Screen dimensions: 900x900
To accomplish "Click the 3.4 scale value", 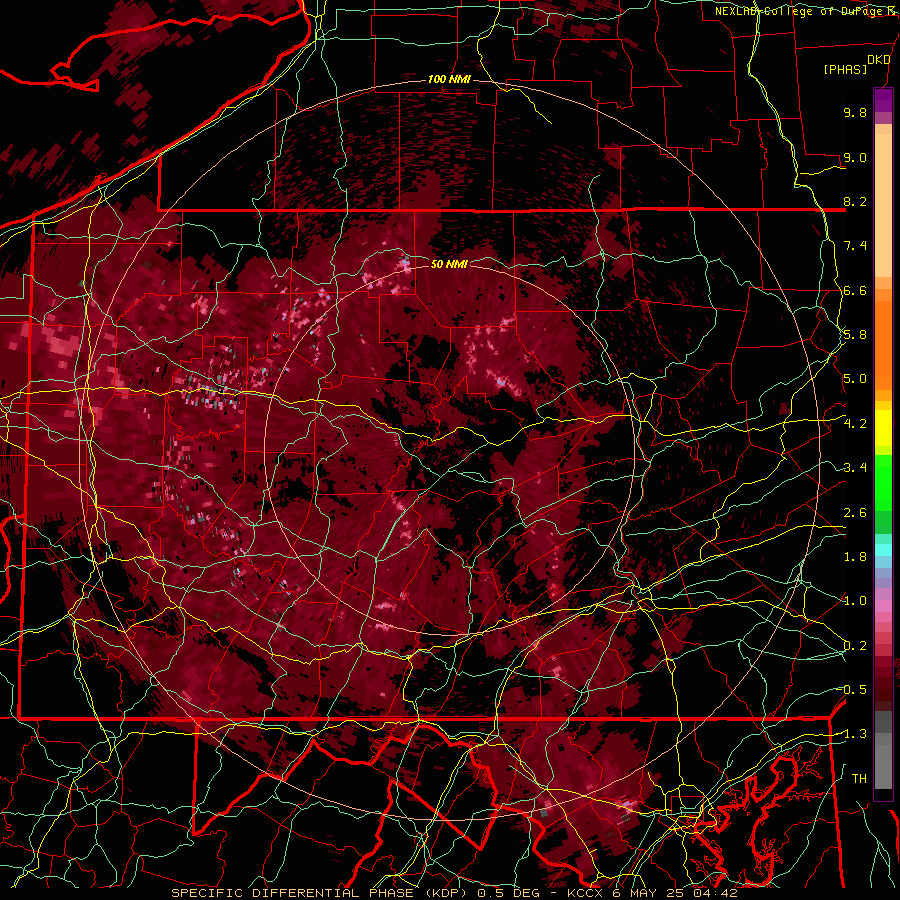I will [855, 468].
